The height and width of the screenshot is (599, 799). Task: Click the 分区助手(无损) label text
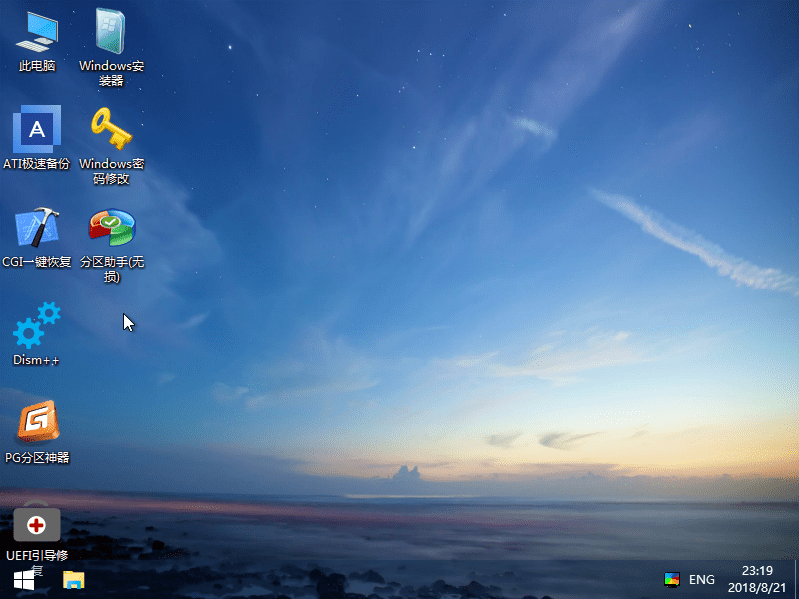tap(112, 269)
